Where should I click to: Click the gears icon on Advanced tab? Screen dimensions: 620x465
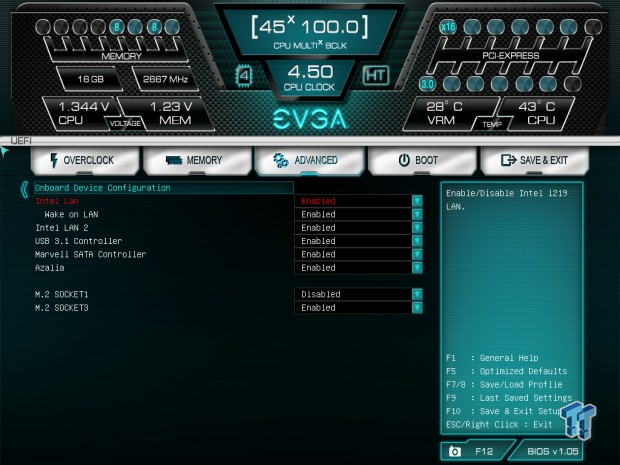[x=280, y=160]
